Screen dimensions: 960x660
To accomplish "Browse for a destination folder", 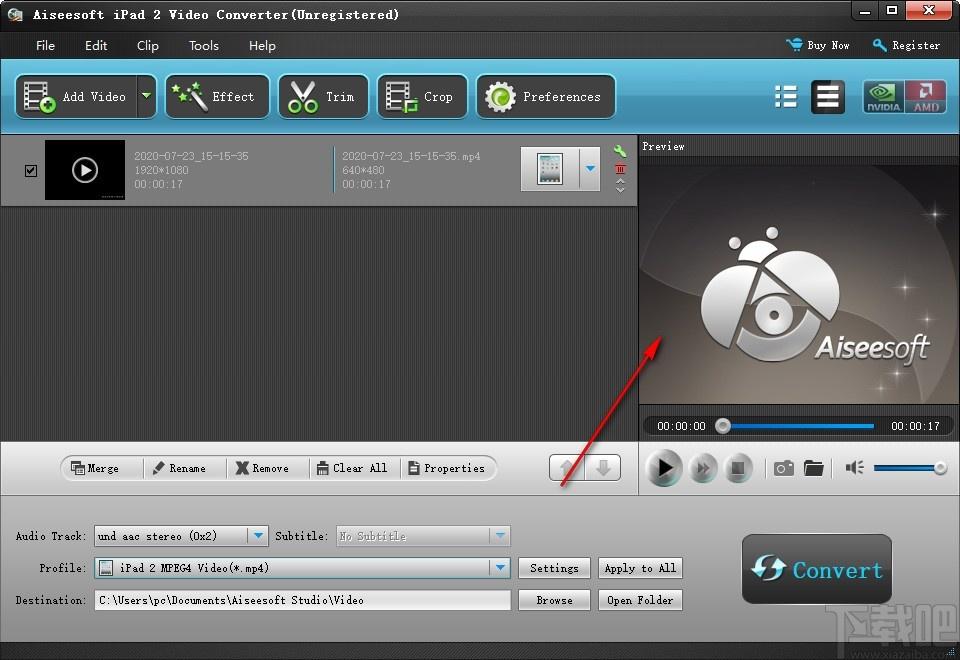I will coord(554,600).
